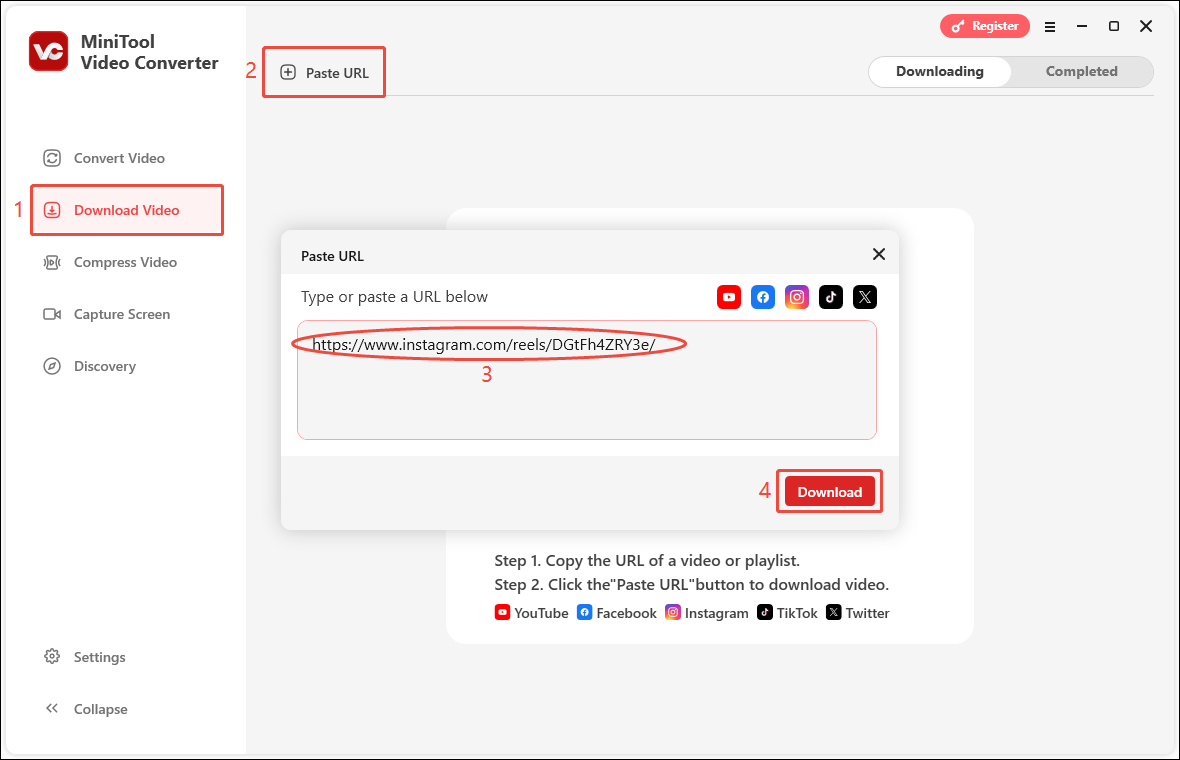
Task: Click the Discovery compass icon
Action: [x=52, y=366]
